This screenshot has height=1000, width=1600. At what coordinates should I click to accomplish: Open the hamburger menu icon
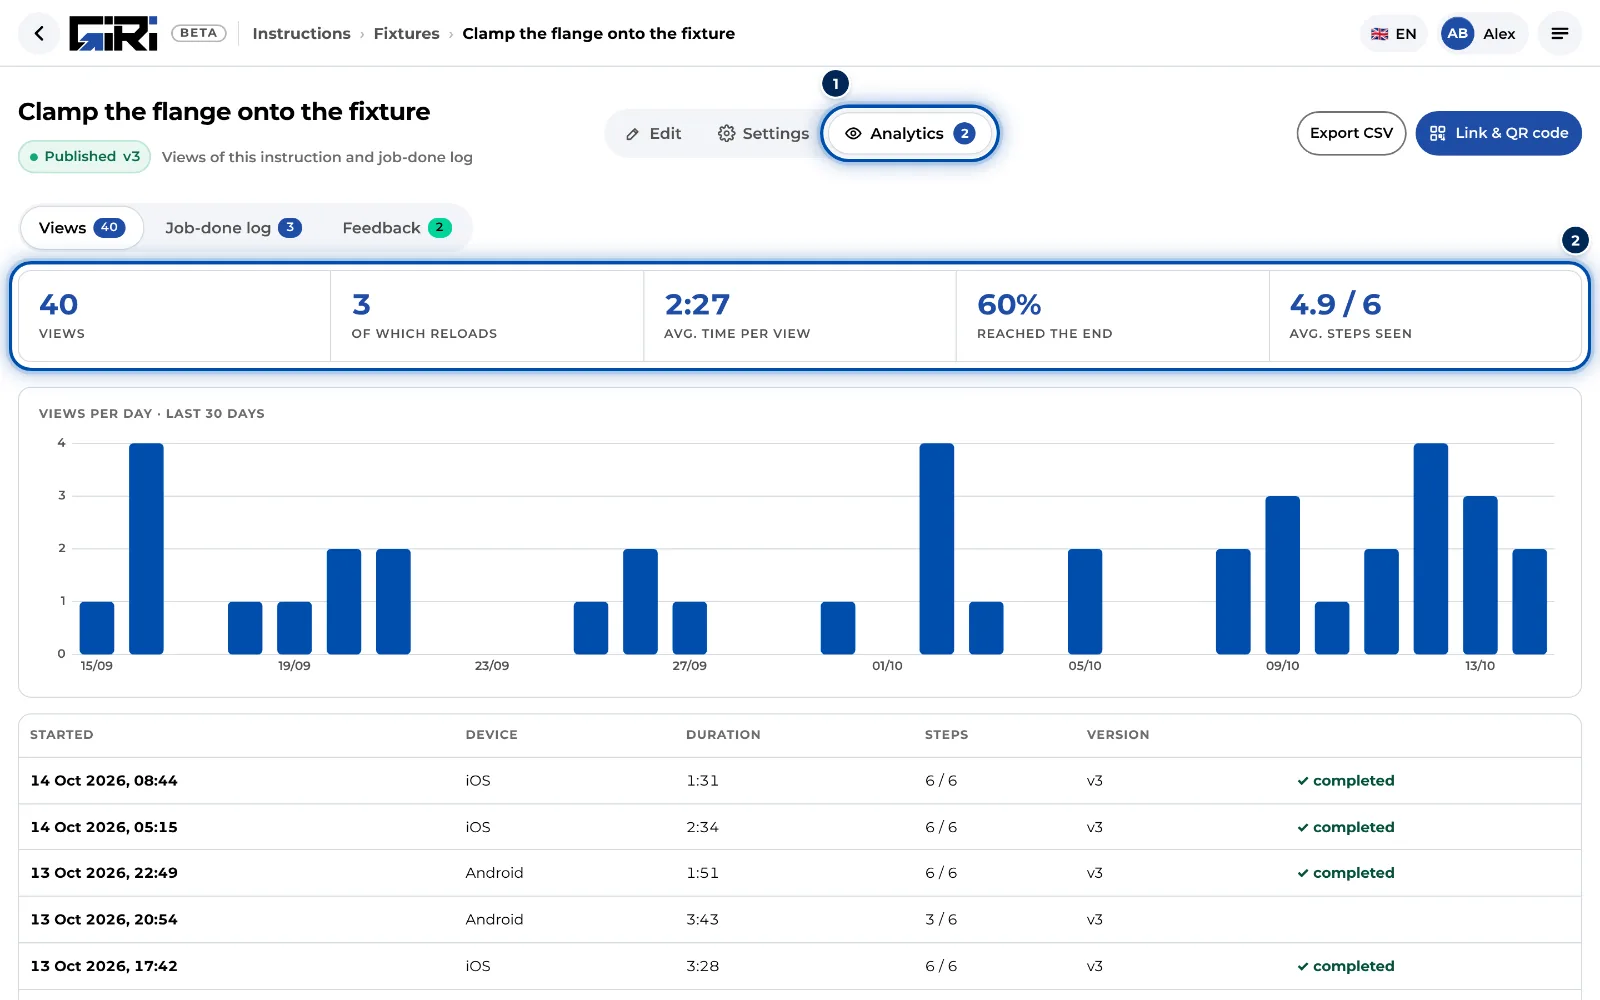(1559, 34)
